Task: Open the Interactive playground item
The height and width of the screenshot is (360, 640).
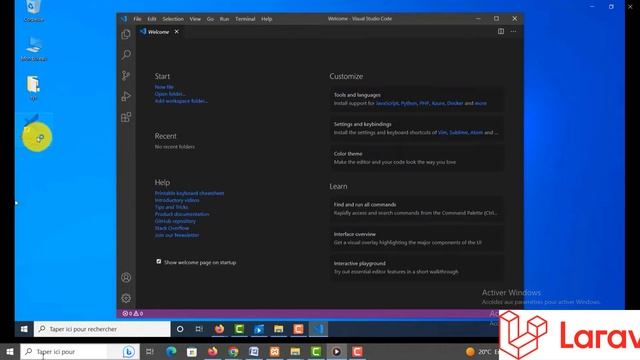Action: (416, 267)
